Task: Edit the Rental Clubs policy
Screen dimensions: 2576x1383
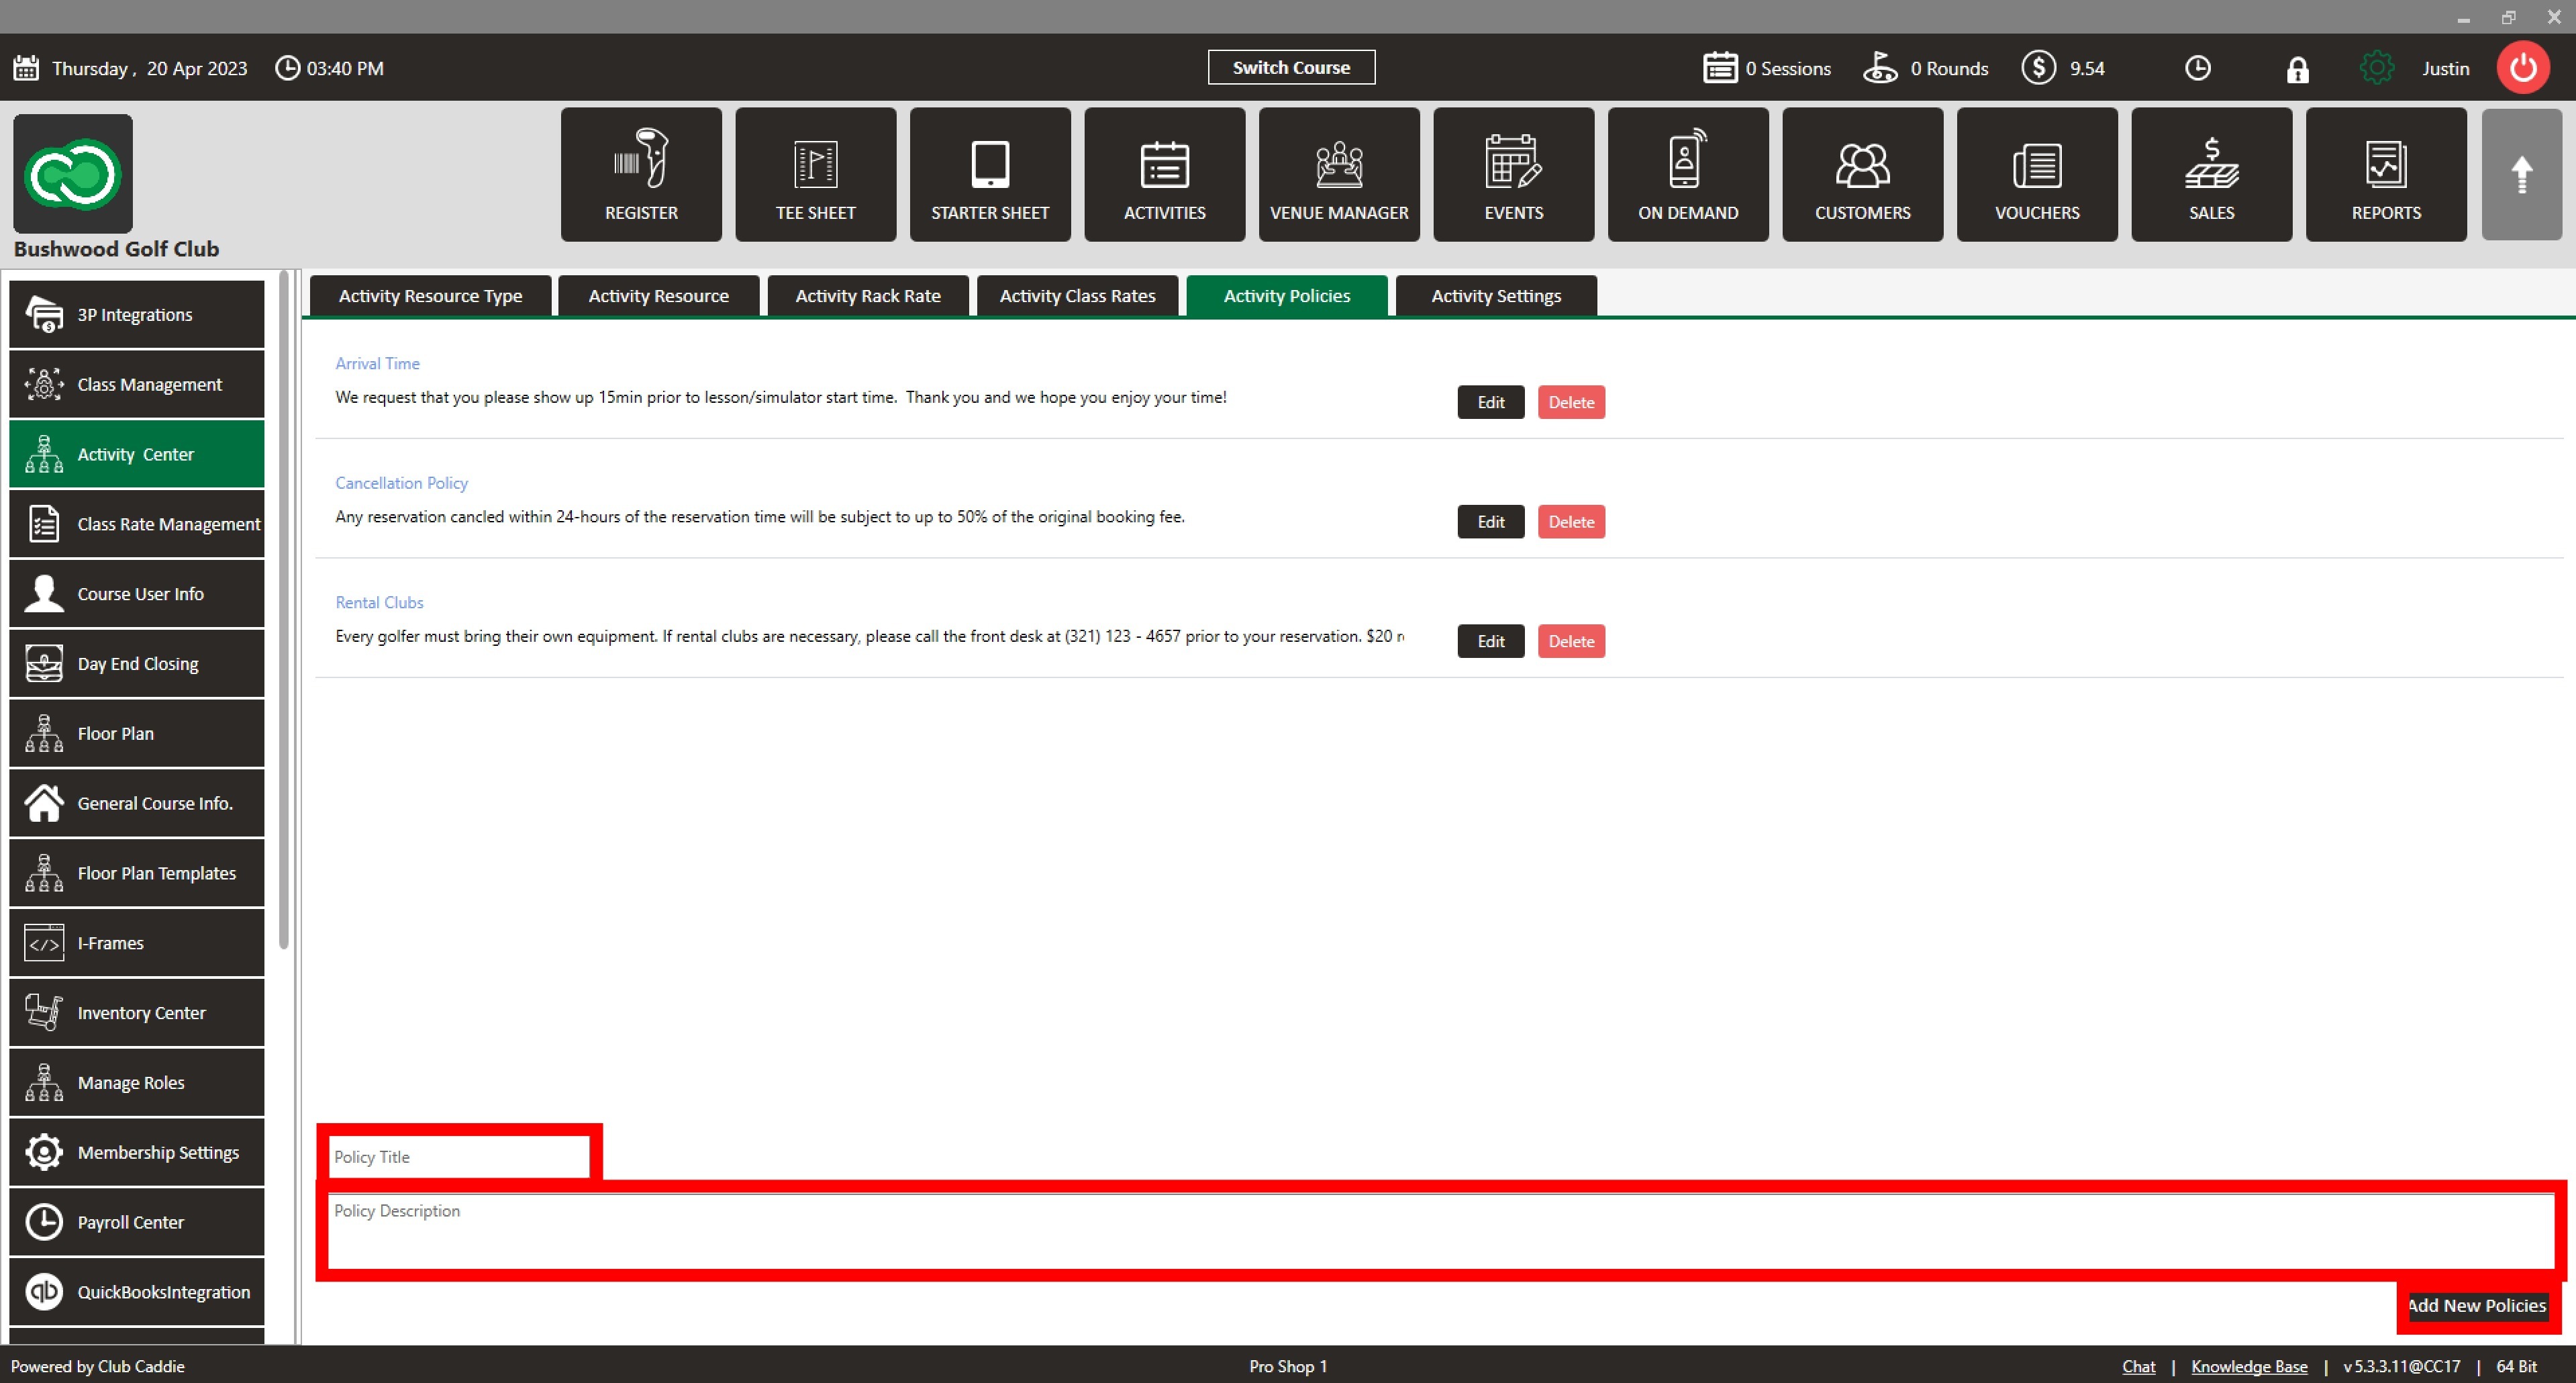Action: [x=1490, y=641]
